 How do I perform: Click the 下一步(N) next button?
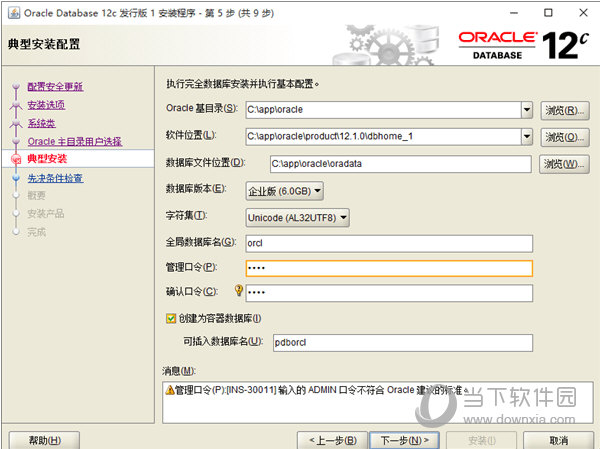coord(404,441)
